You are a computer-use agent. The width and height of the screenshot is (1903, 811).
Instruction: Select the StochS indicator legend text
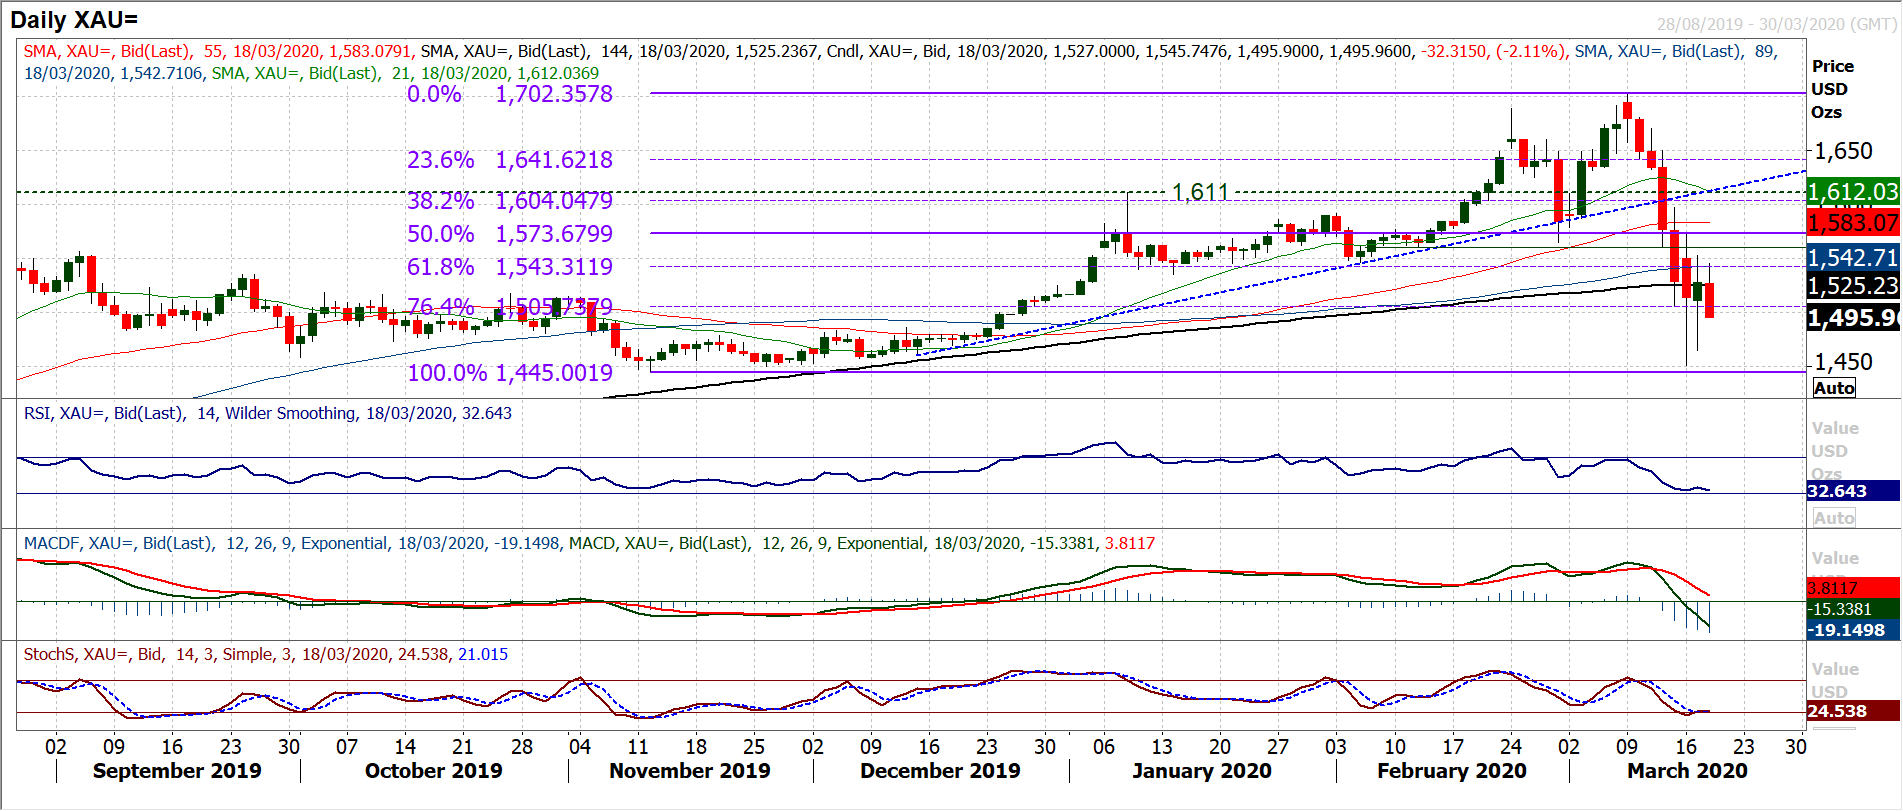coord(265,654)
